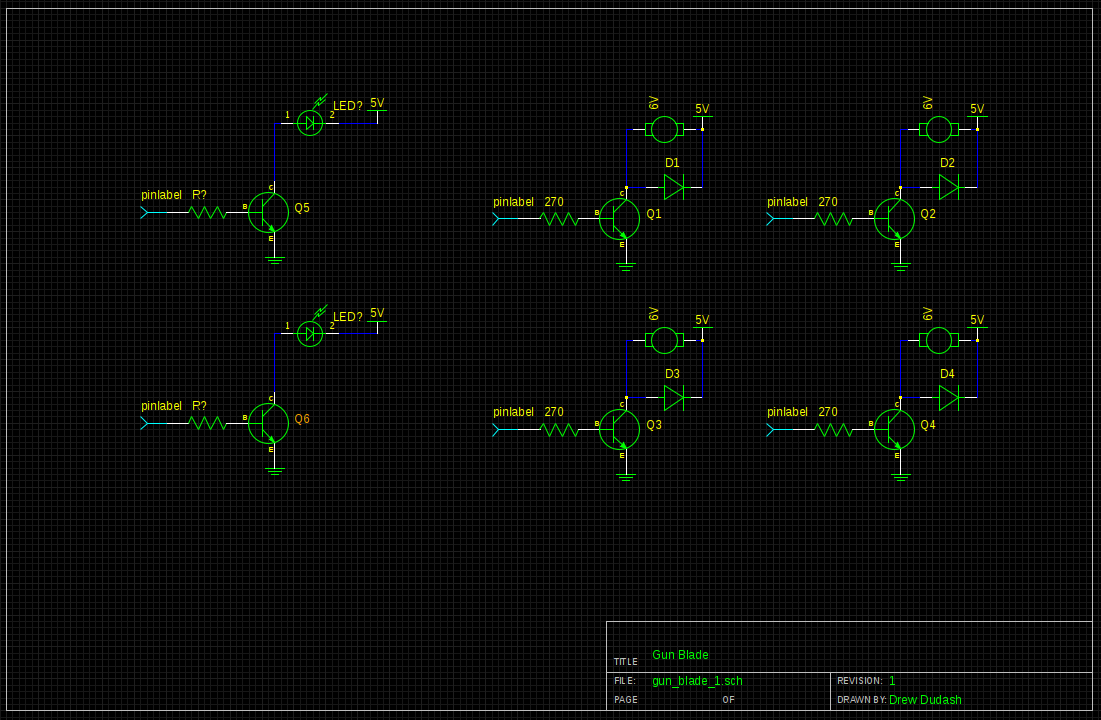Select the 270 resistor feeding Q1
1101x720 pixels.
point(560,218)
